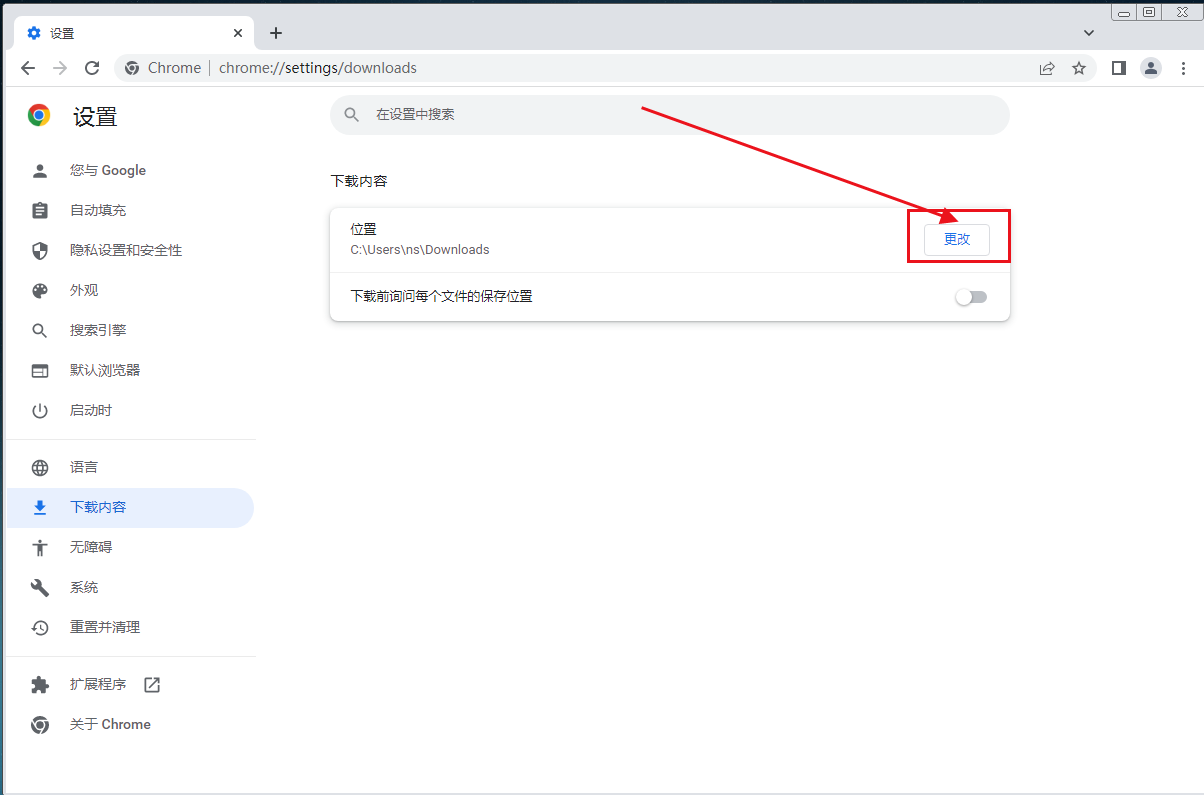This screenshot has width=1204, height=795.
Task: Click the puzzle piece icon beside 扩展程序
Action: pos(40,684)
